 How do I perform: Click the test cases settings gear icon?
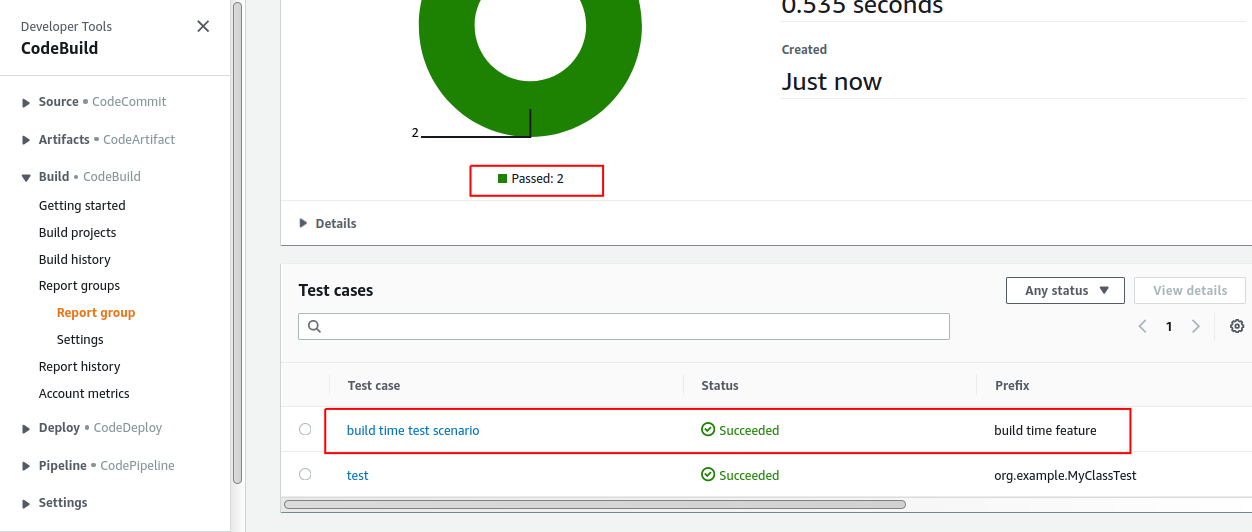(1237, 326)
